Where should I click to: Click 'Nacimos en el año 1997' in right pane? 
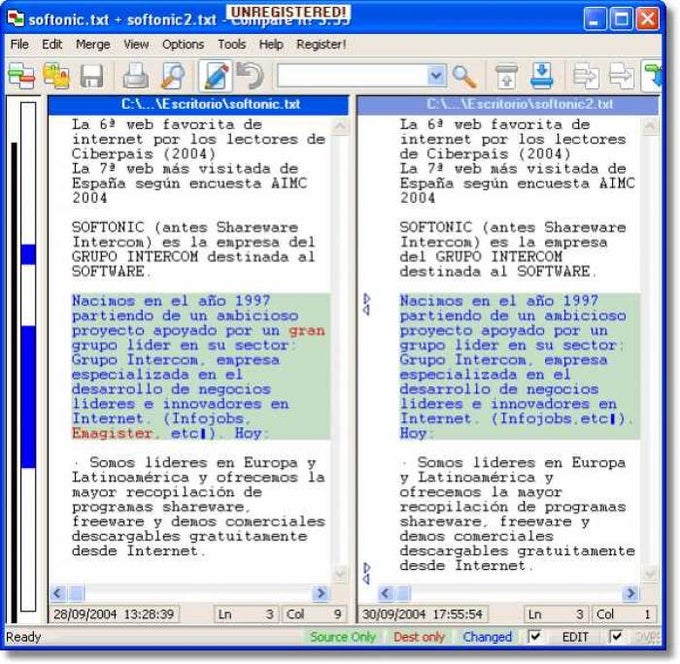click(x=499, y=301)
